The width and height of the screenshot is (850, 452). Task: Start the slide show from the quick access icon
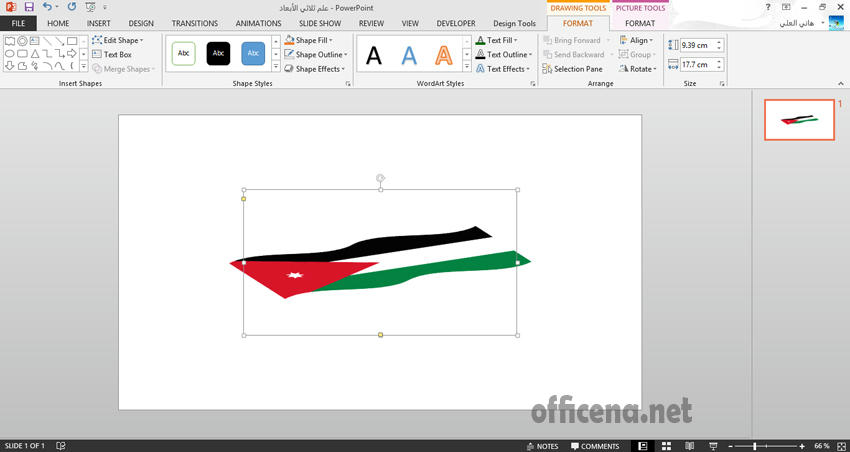click(x=91, y=7)
